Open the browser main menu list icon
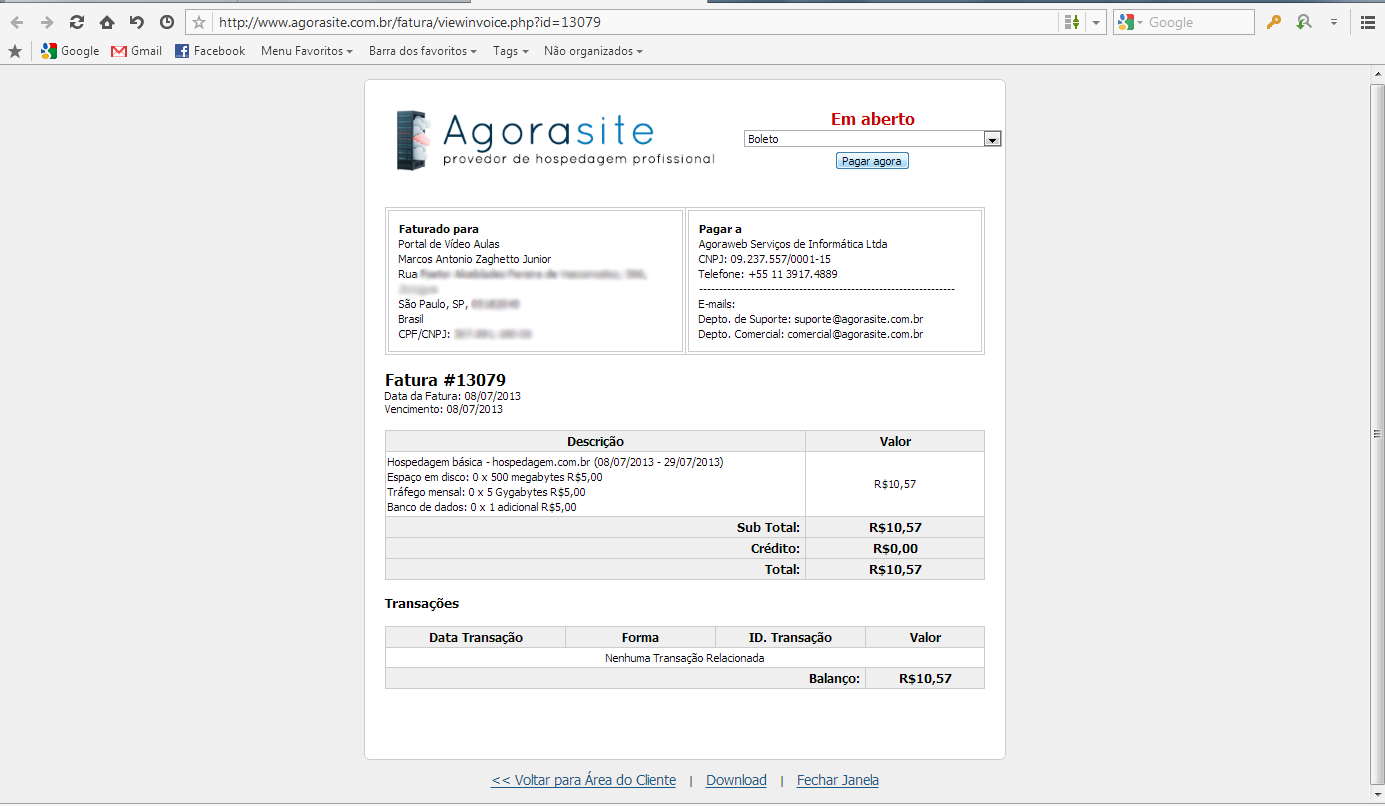 pyautogui.click(x=1368, y=22)
